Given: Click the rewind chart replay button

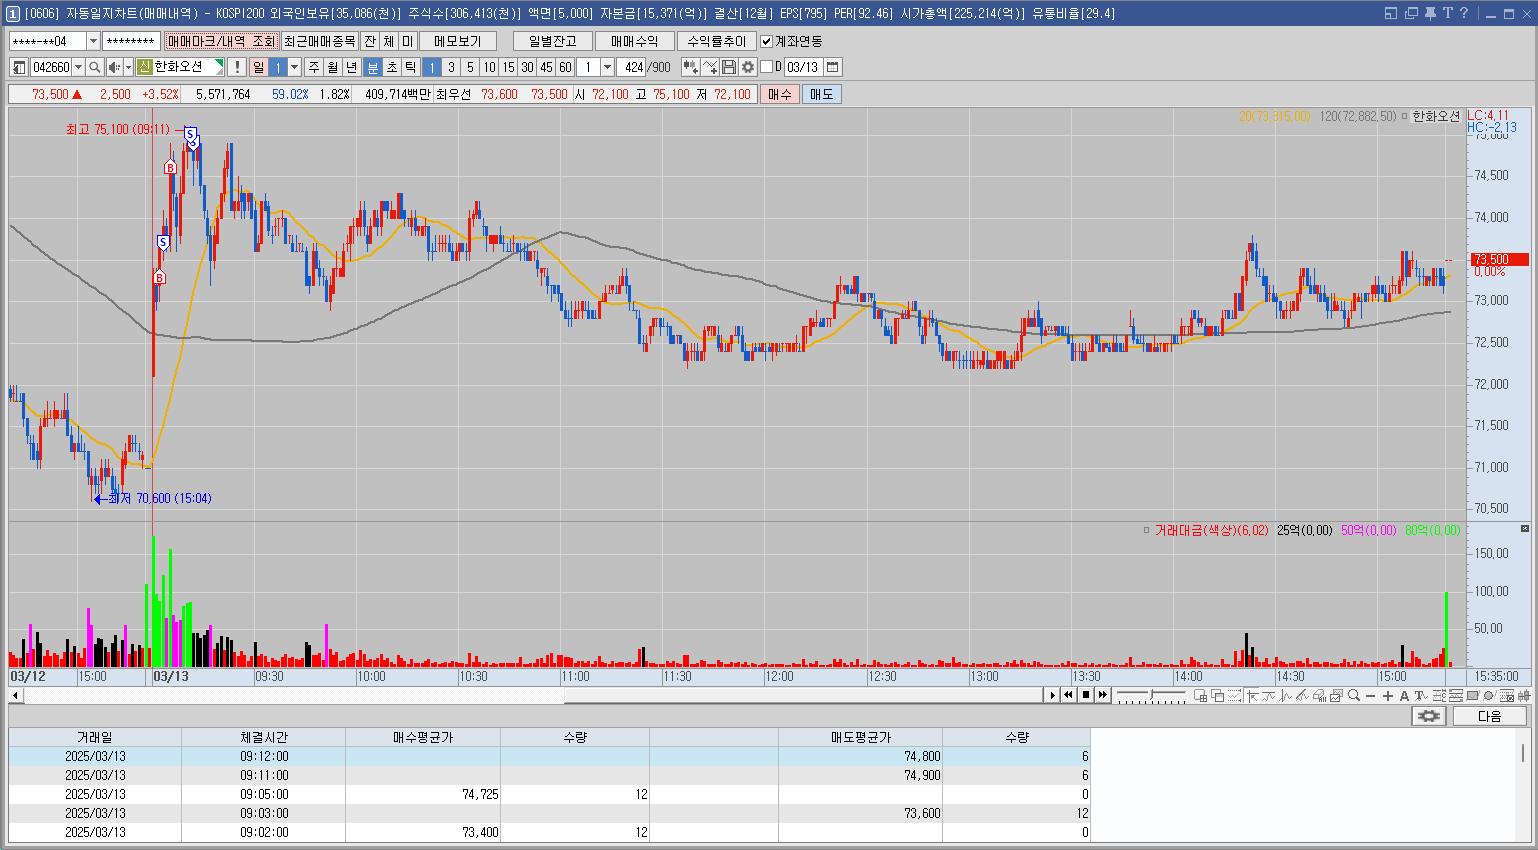Looking at the screenshot, I should point(1069,695).
